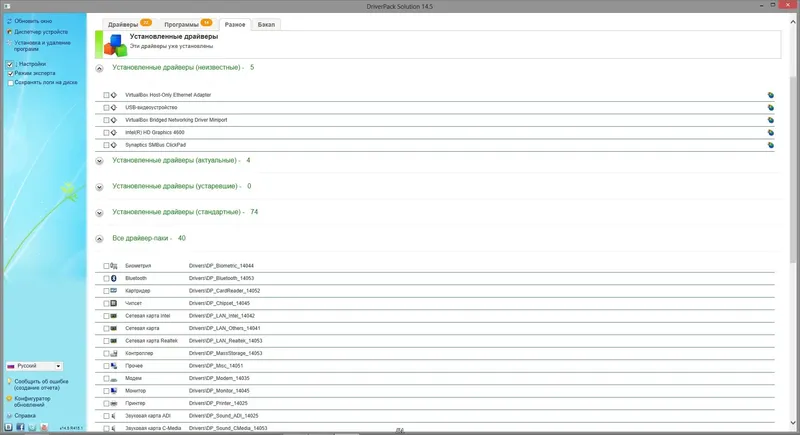
Task: Open the Facebook icon in sidebar
Action: pyautogui.click(x=20, y=427)
